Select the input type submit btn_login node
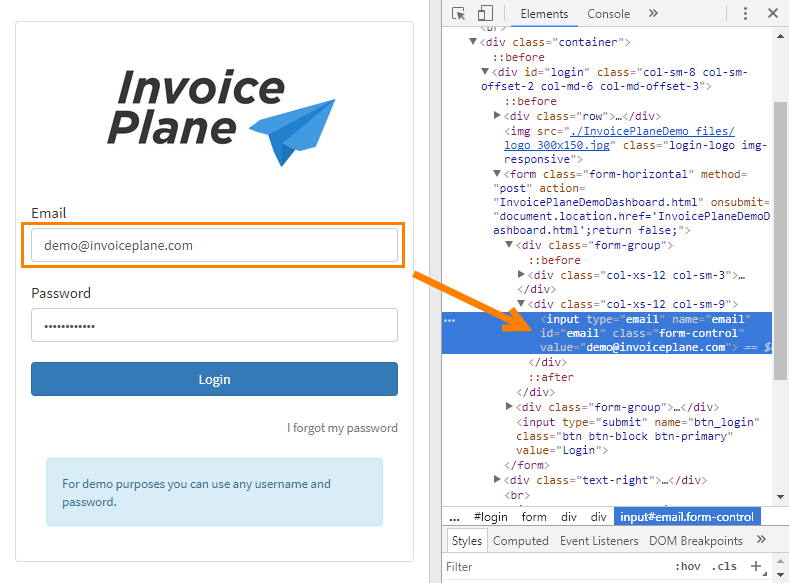 [x=637, y=436]
